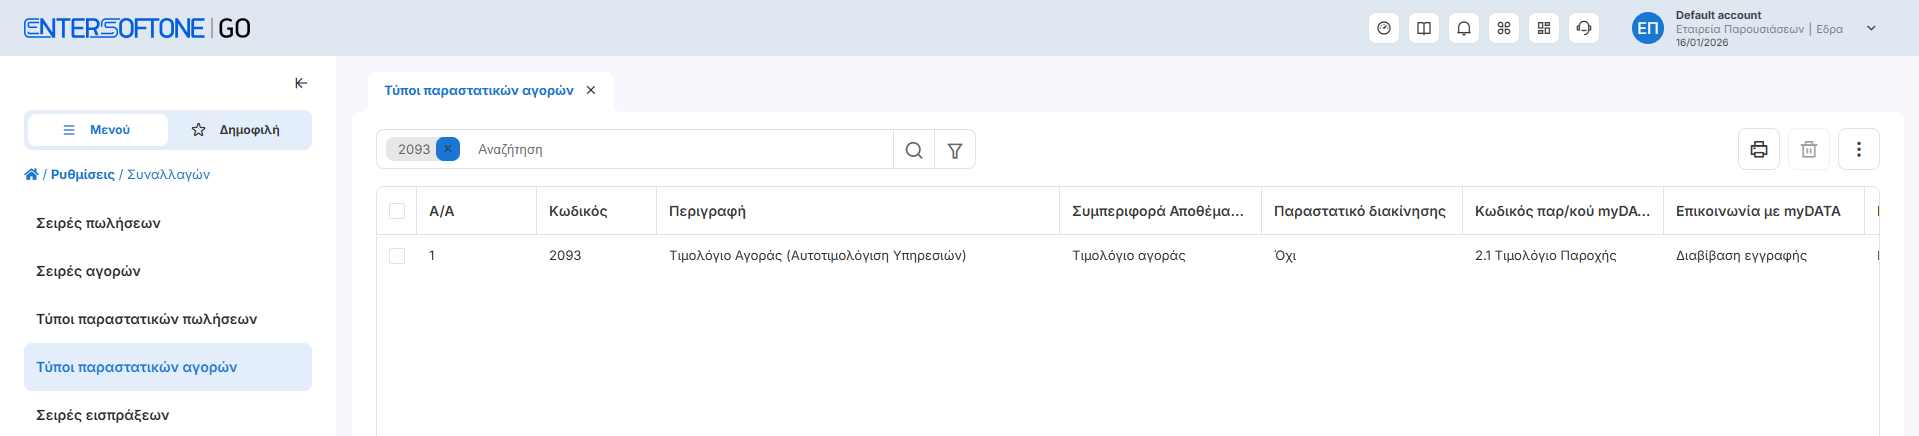The image size is (1919, 436).
Task: Open Τύποι παραστατικών πωλήσεων menu item
Action: pyautogui.click(x=147, y=319)
